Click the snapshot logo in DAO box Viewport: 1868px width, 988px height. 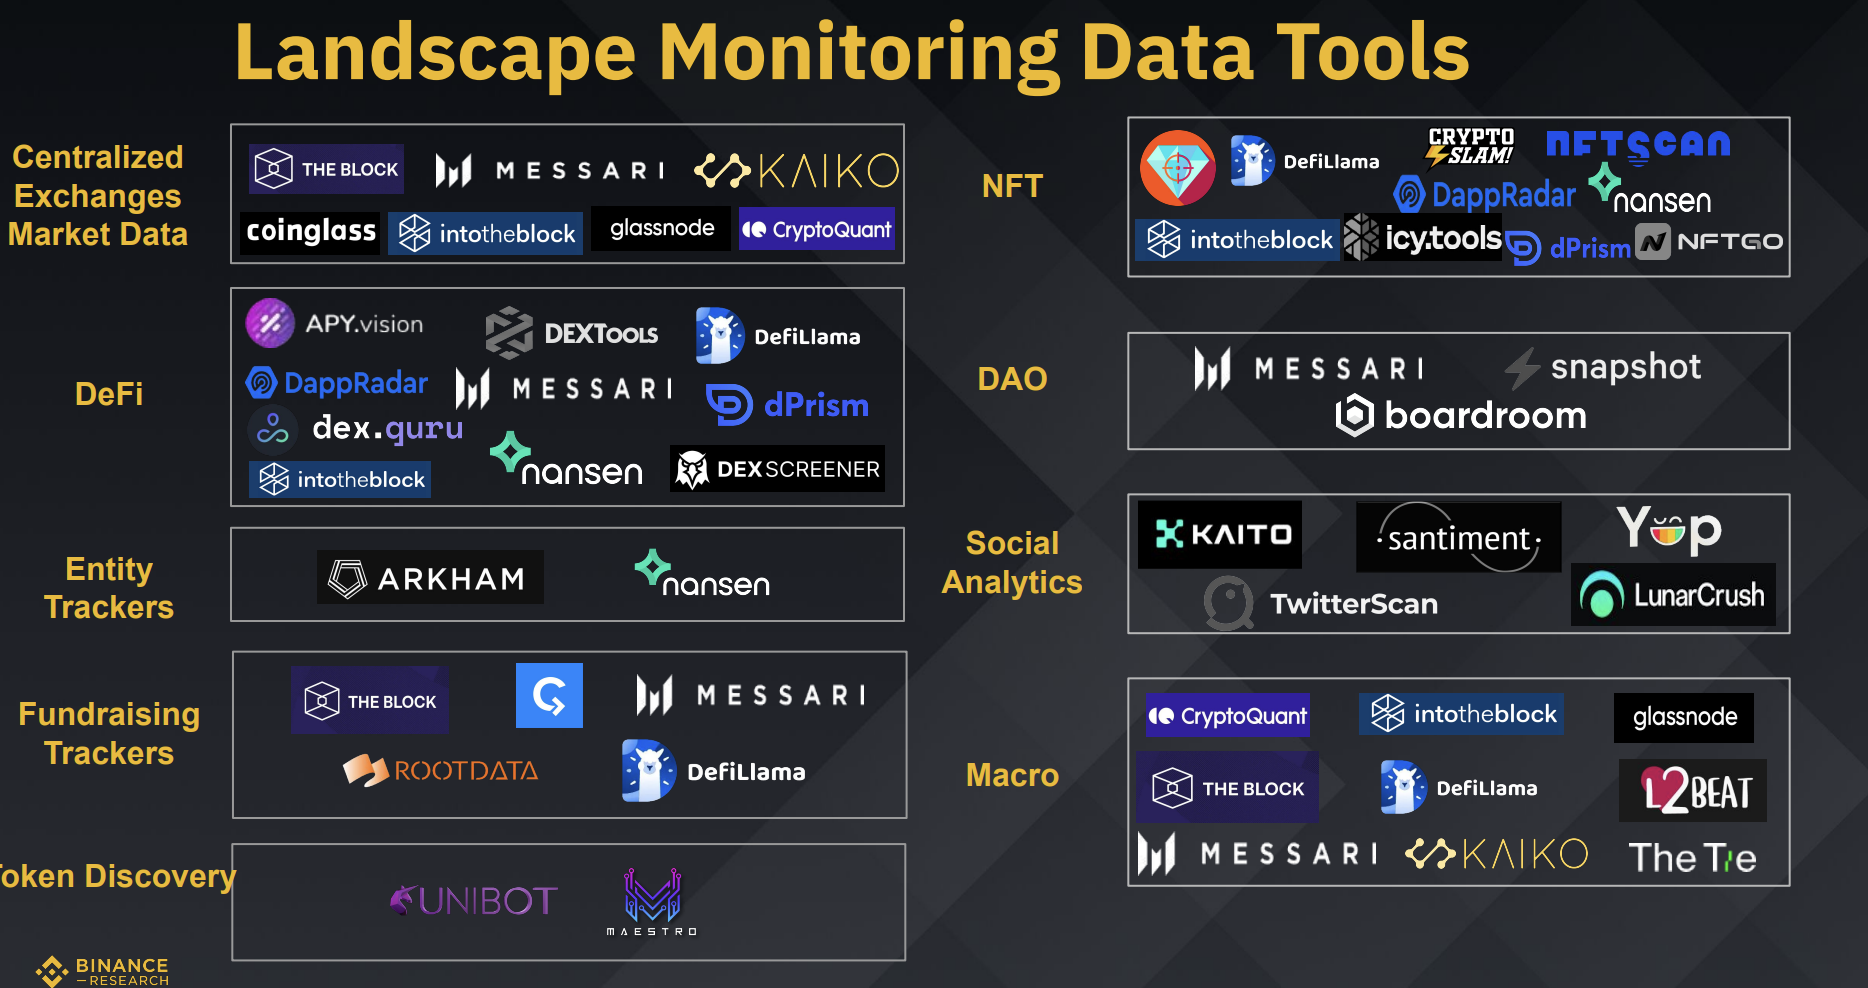(1603, 368)
